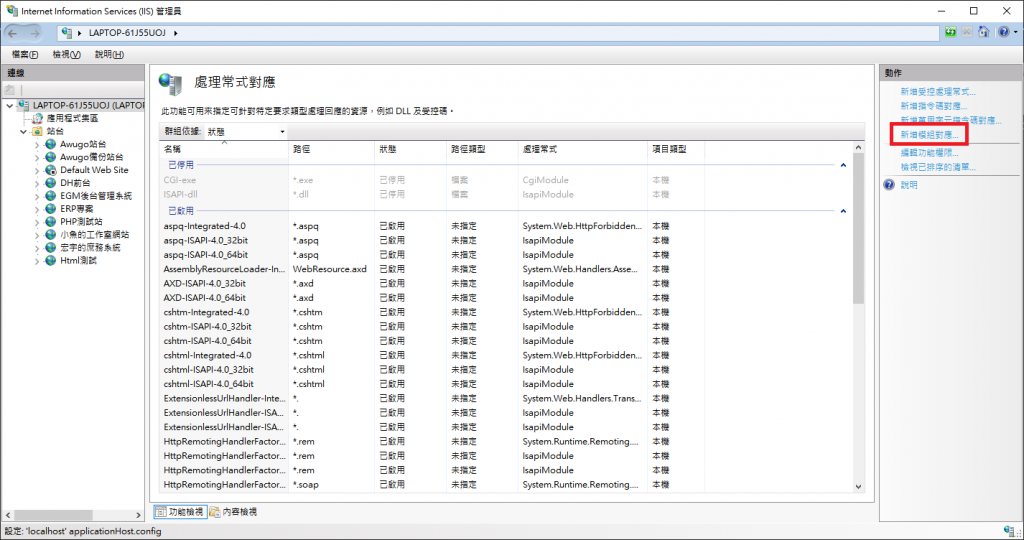The height and width of the screenshot is (540, 1024).
Task: Sort by 路徑 column header
Action: [331, 150]
